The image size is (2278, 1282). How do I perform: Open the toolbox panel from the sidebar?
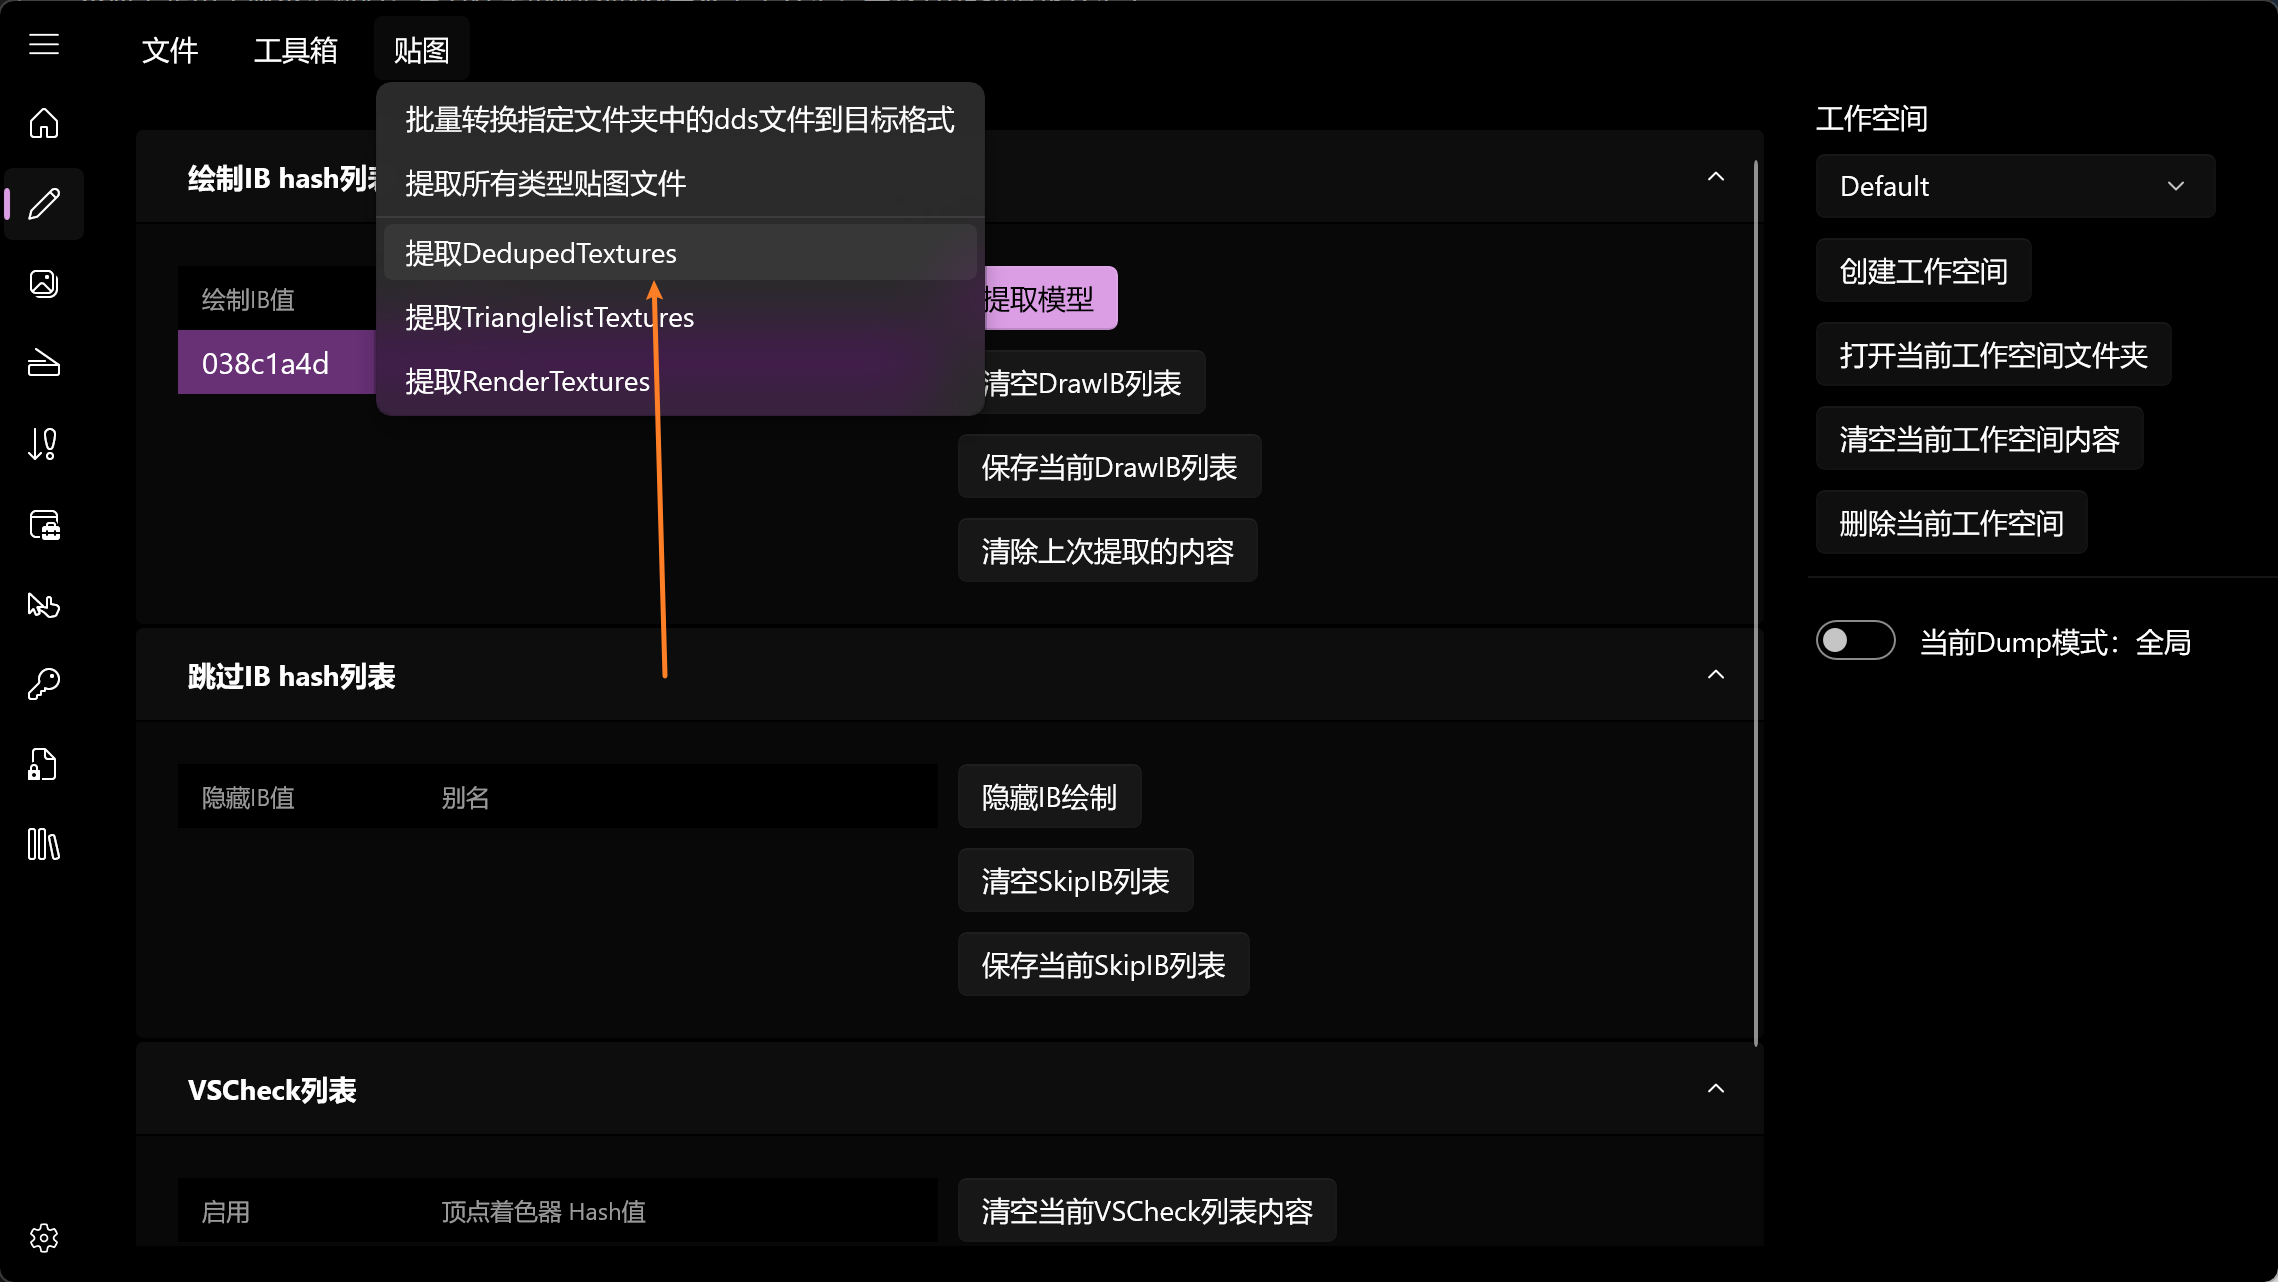pos(43,524)
